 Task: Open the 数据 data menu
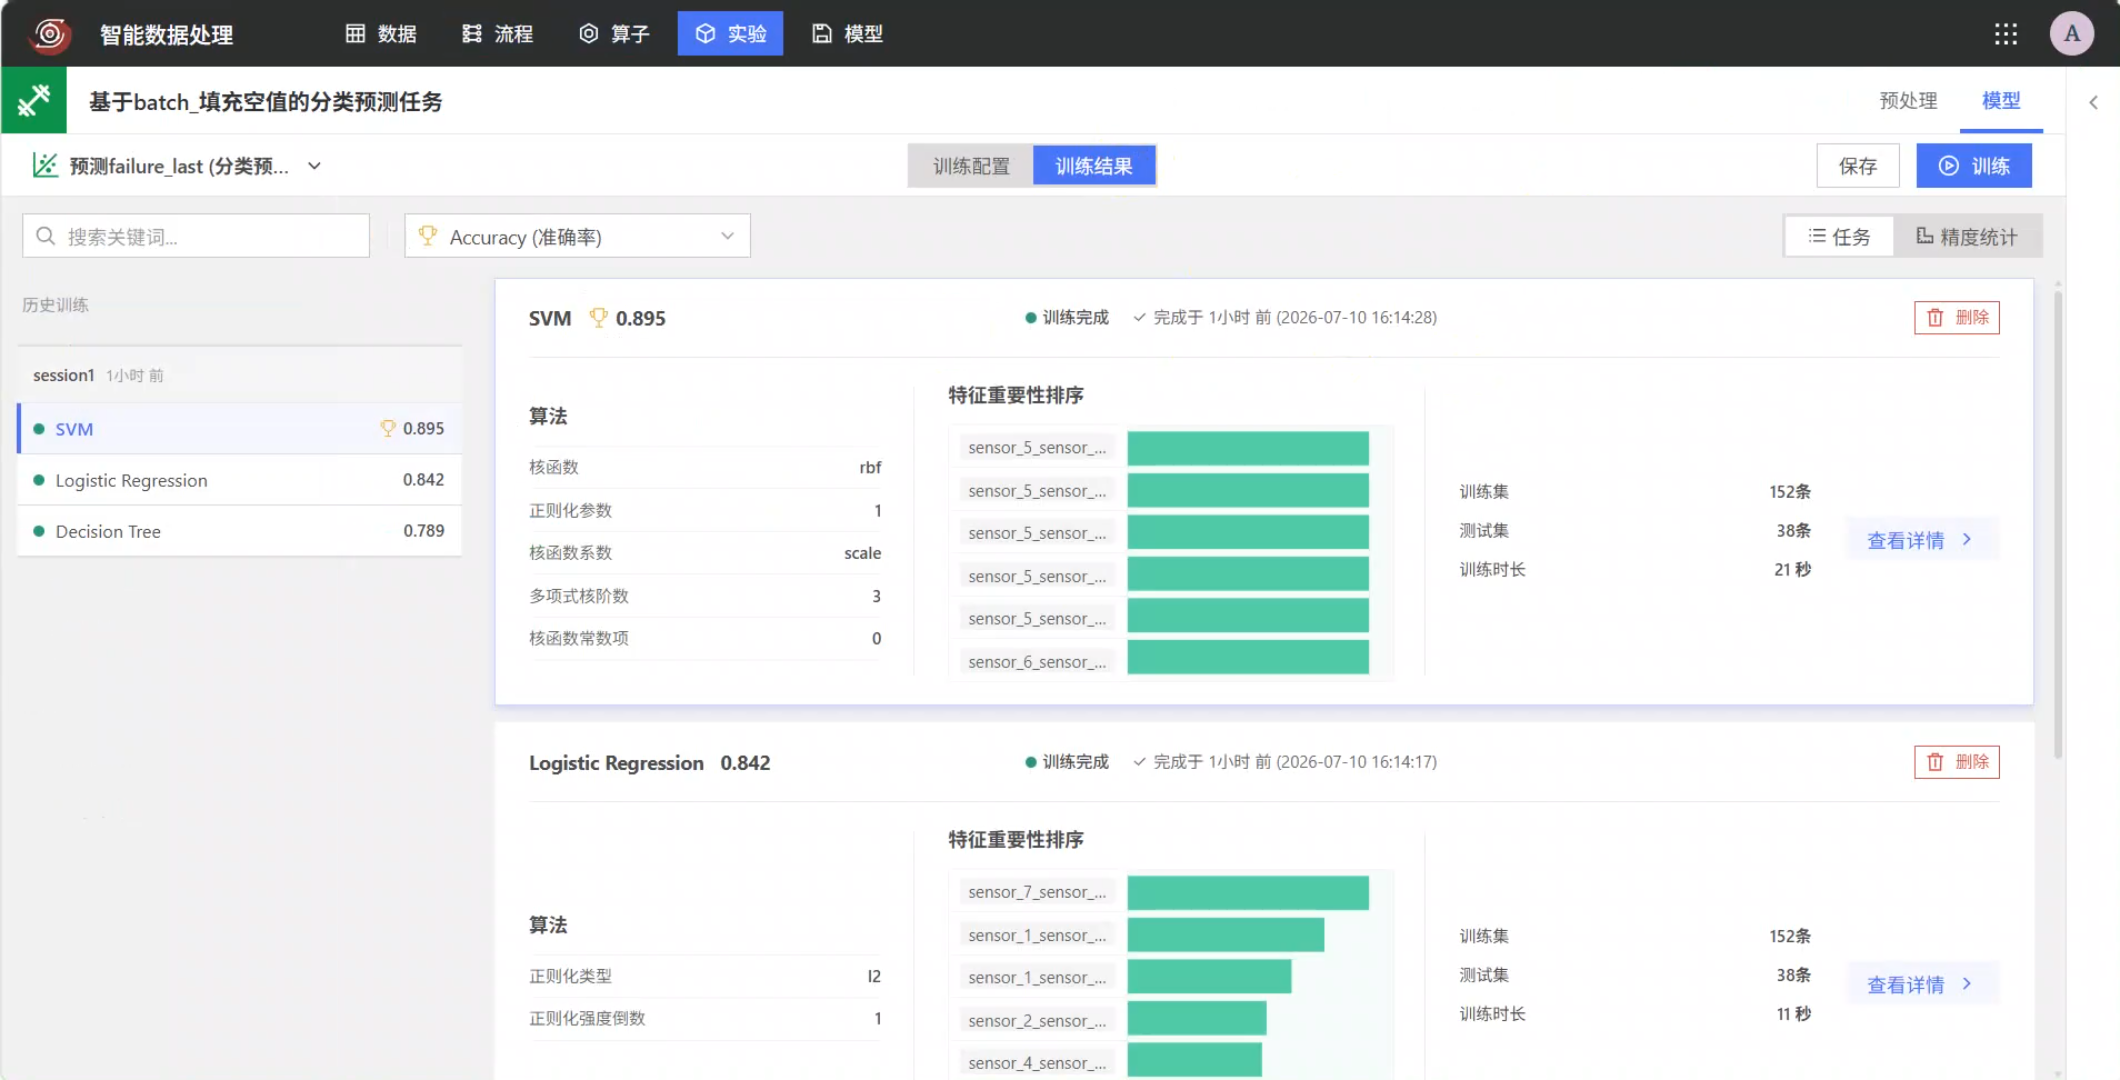(x=381, y=34)
